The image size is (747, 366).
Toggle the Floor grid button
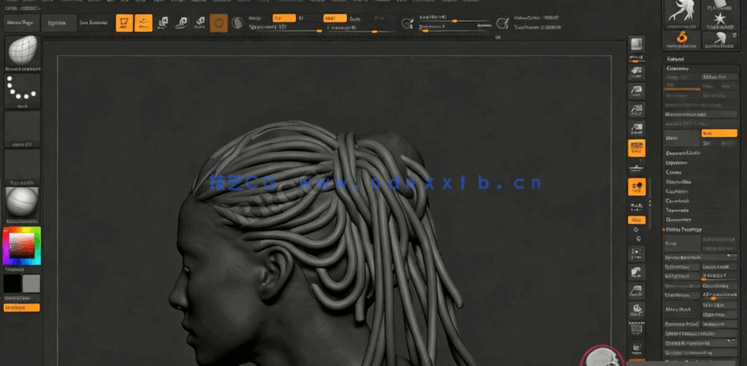[636, 167]
